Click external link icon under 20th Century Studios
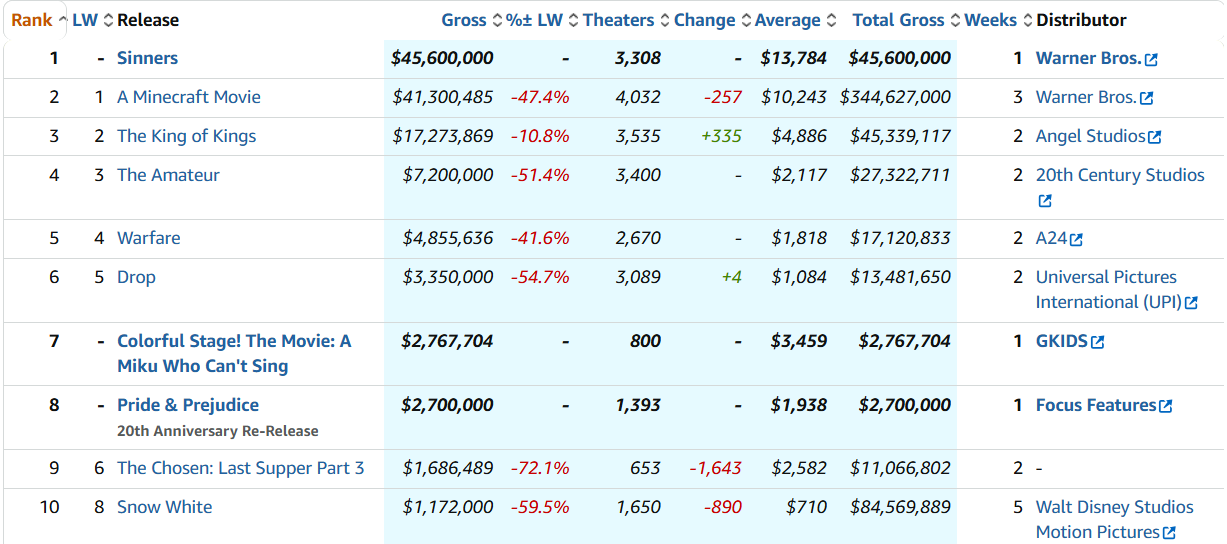1227x544 pixels. coord(1045,201)
